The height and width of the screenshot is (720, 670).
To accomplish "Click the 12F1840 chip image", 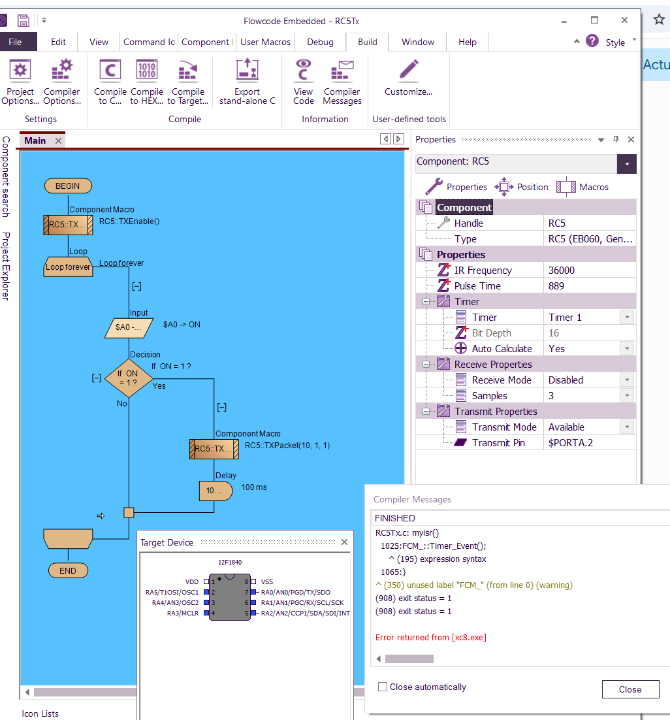I will pos(230,597).
